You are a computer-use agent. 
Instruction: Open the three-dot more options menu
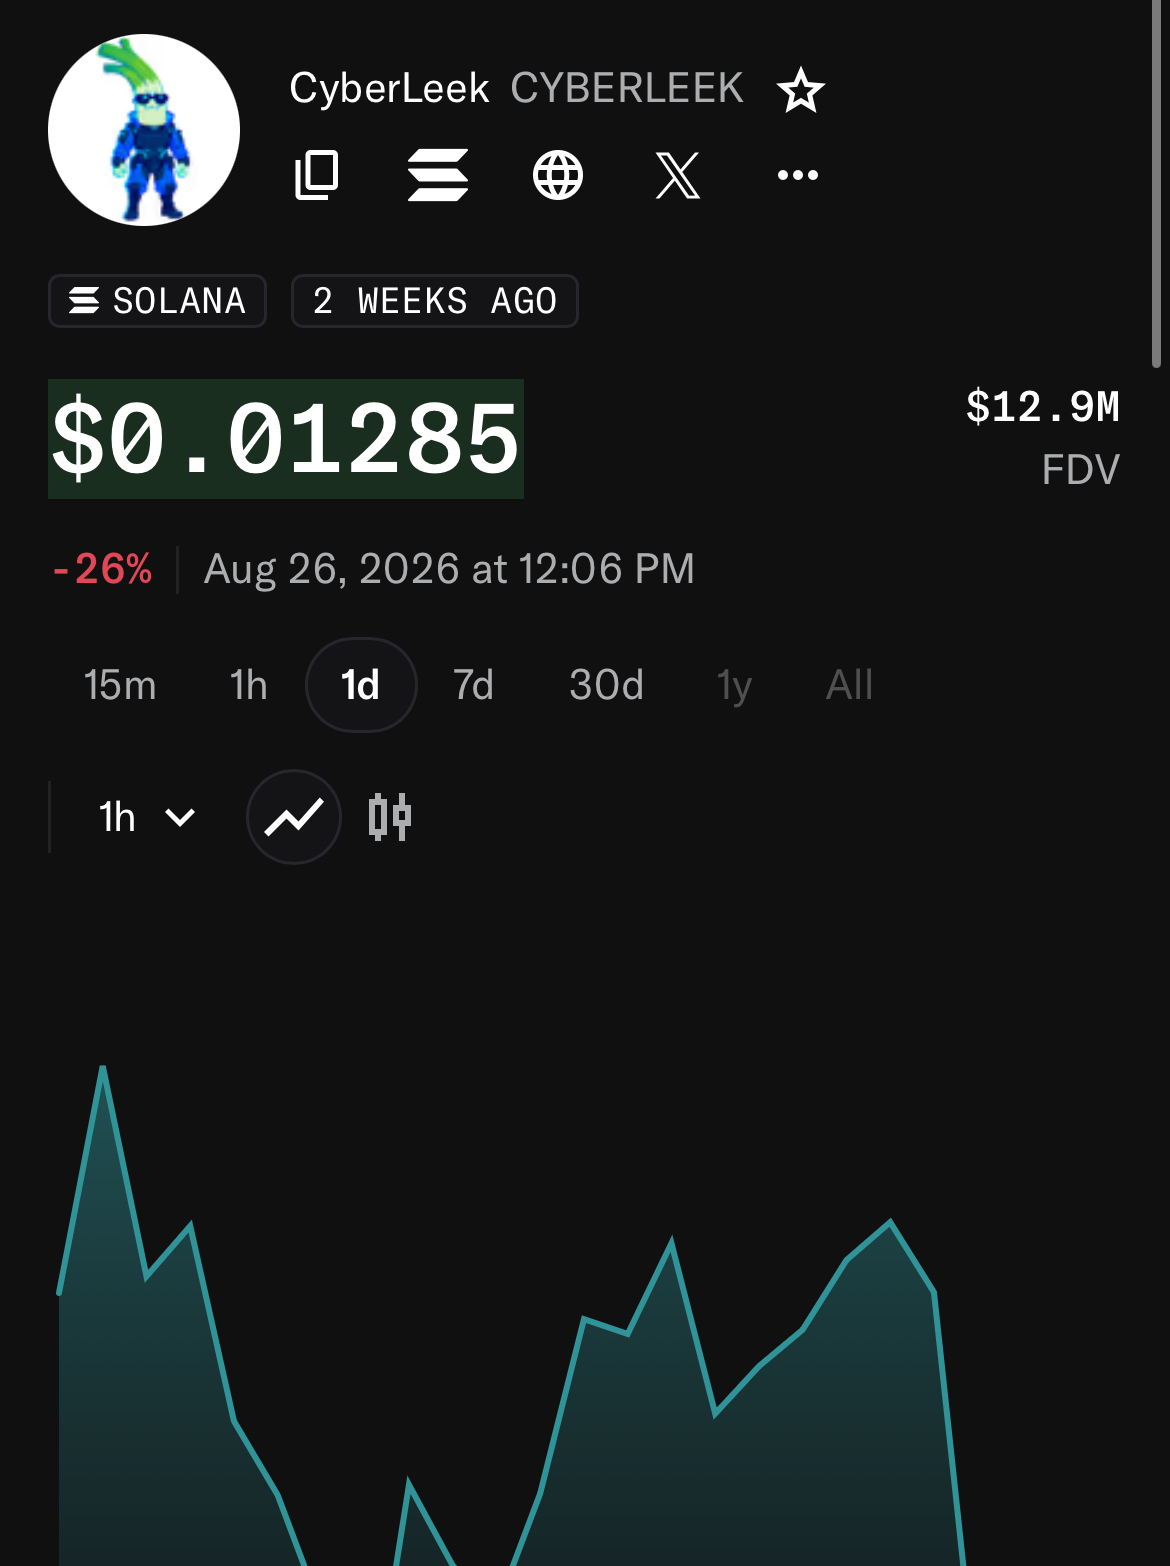tap(798, 175)
